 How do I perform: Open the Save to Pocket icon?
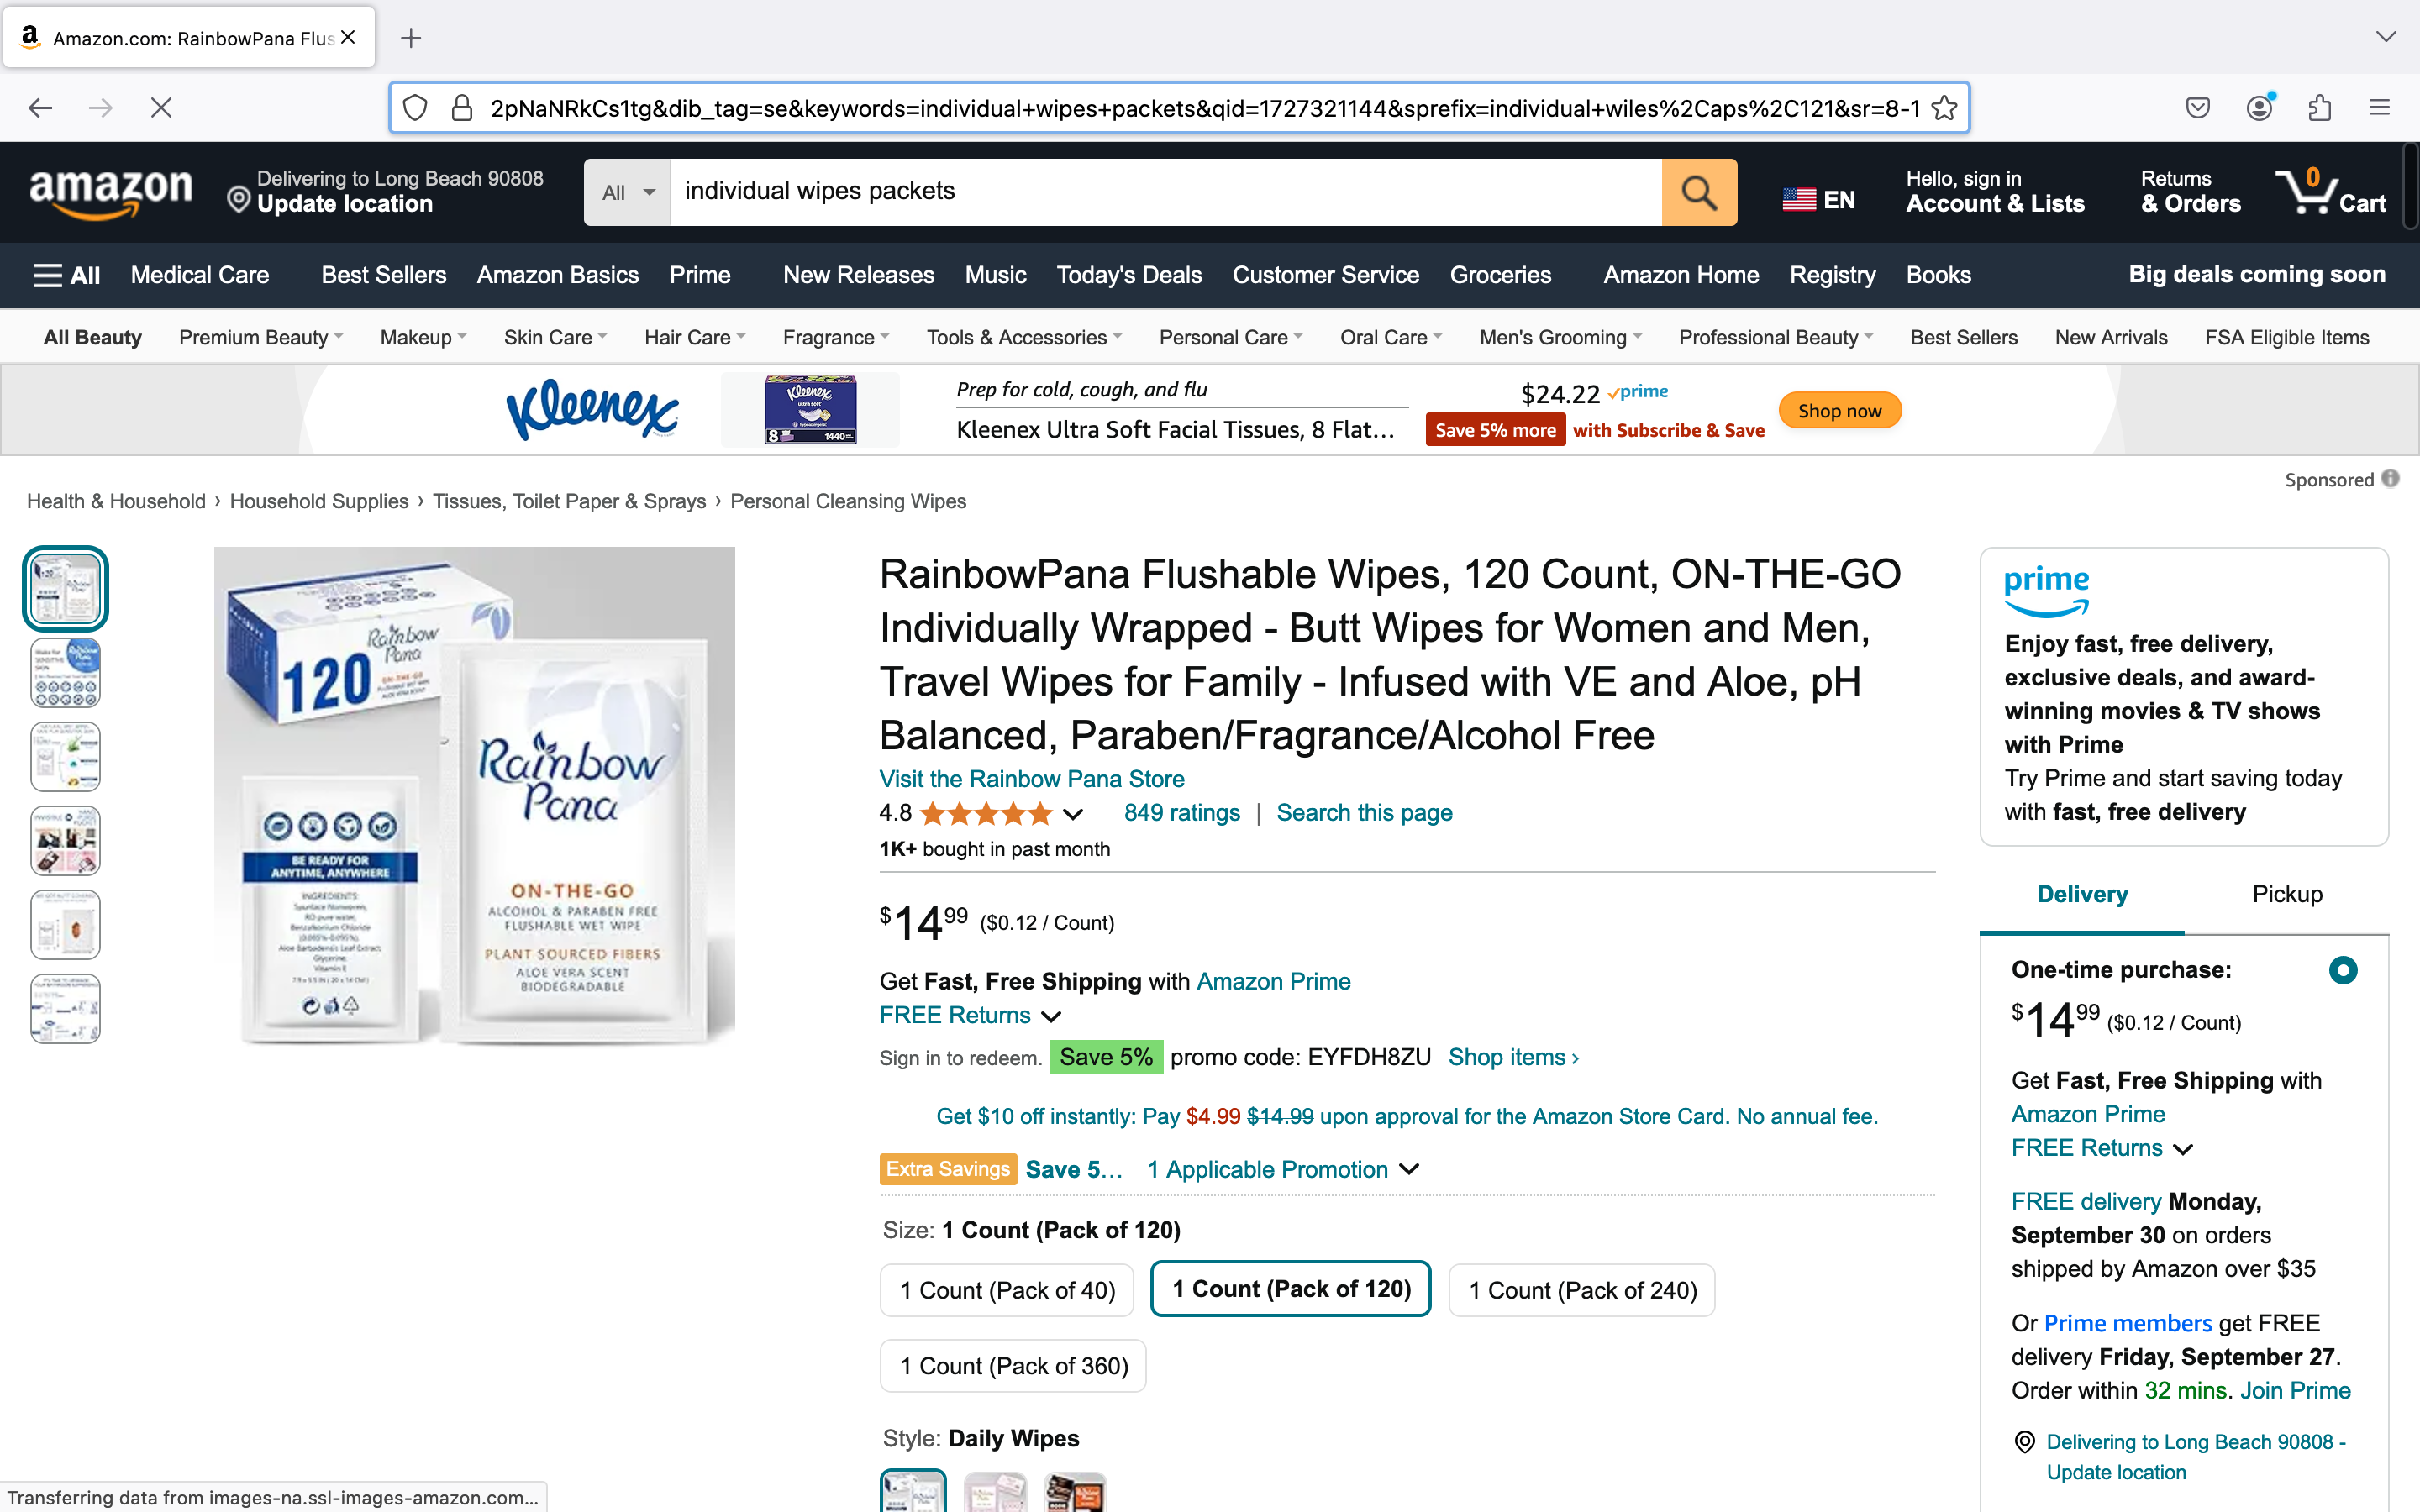click(2197, 108)
